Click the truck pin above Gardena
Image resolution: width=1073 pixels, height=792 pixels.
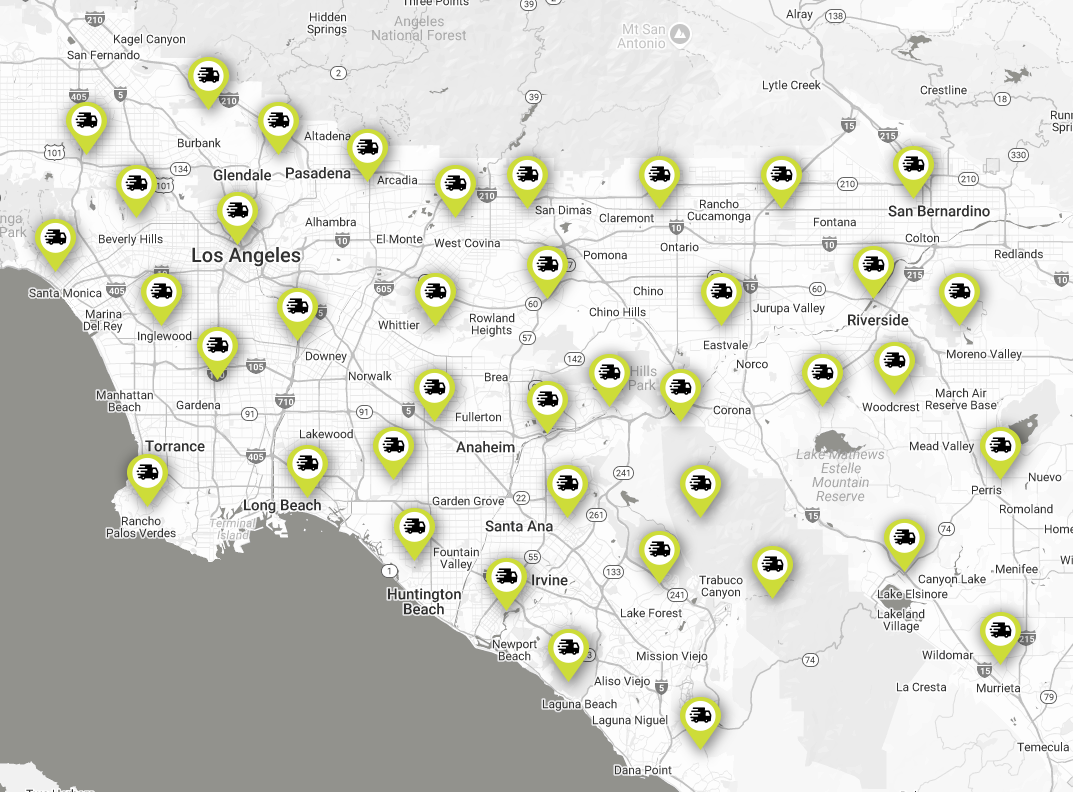point(217,346)
